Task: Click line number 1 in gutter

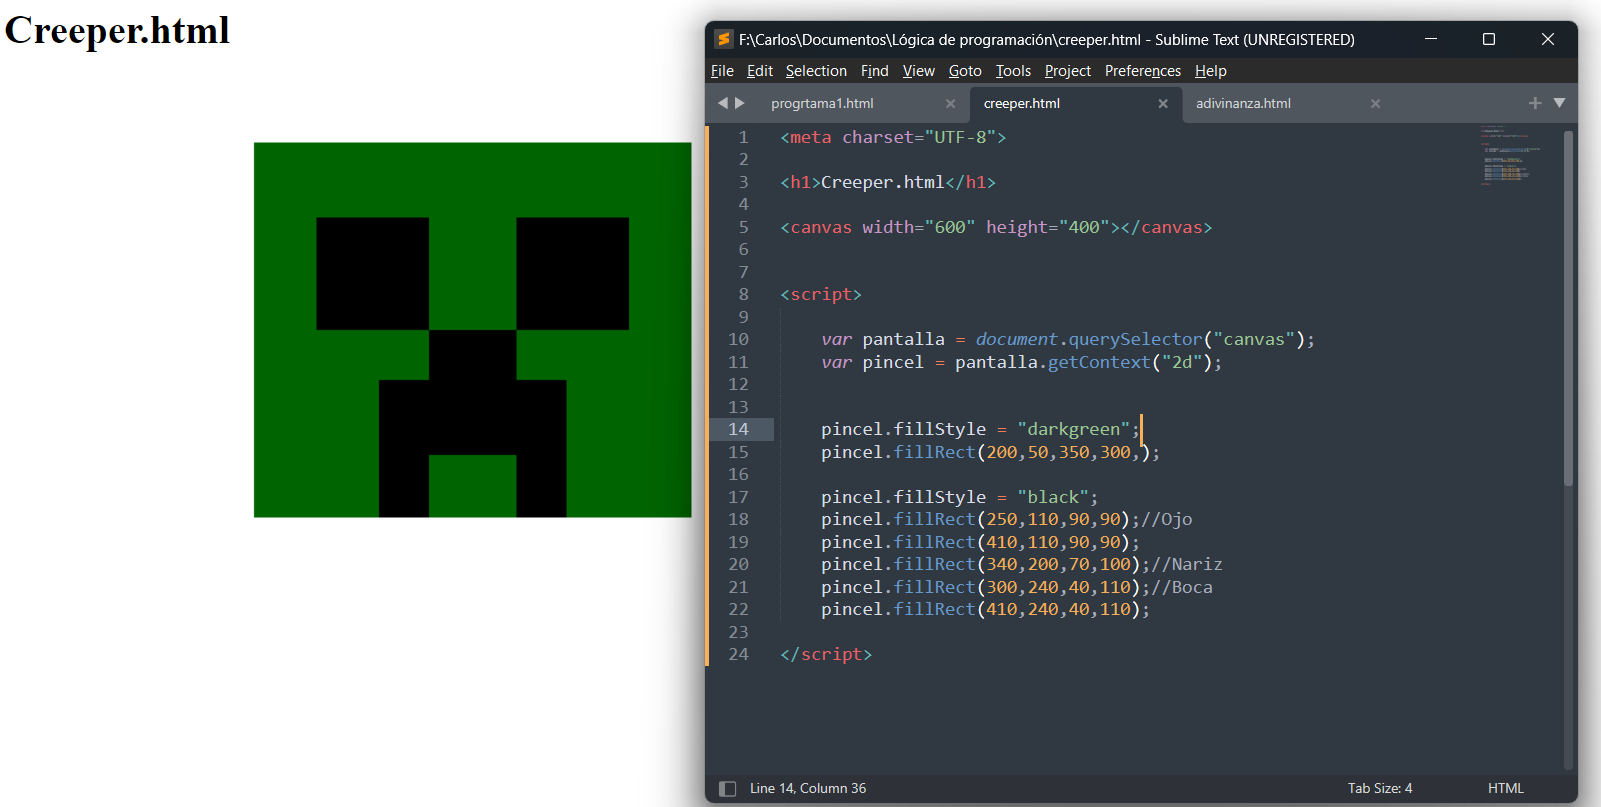Action: [743, 137]
